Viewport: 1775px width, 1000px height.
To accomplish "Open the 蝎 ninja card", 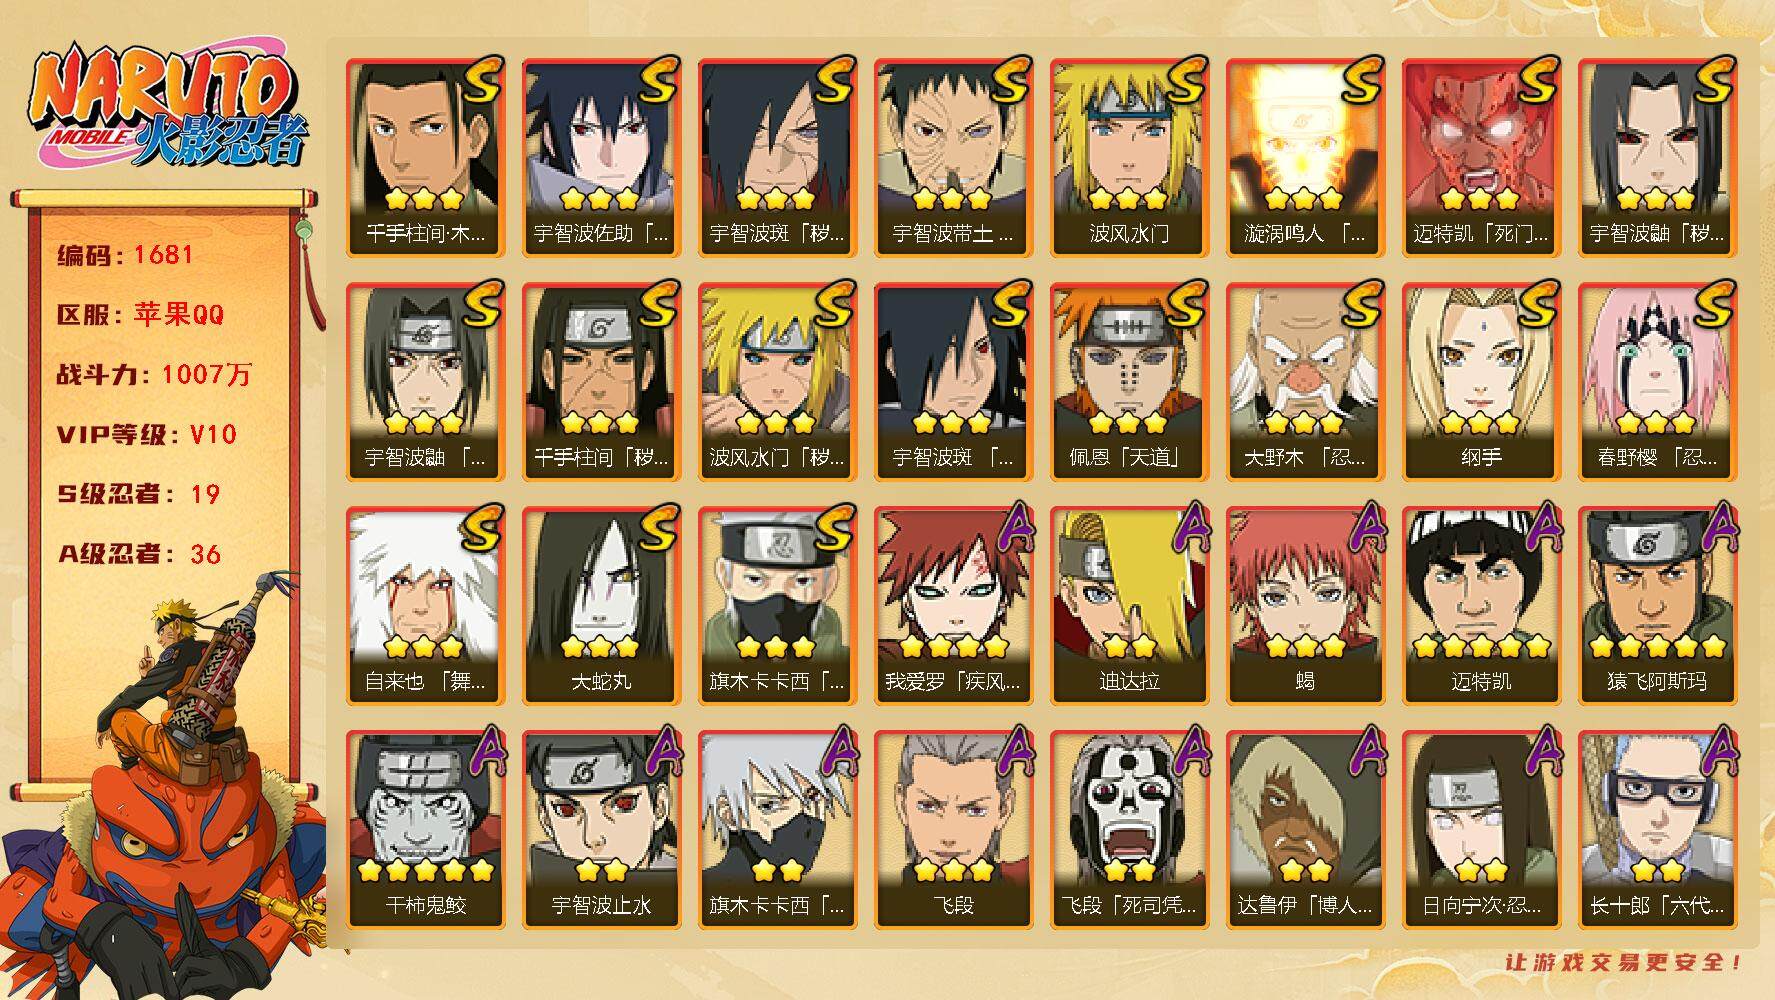I will pyautogui.click(x=1305, y=605).
